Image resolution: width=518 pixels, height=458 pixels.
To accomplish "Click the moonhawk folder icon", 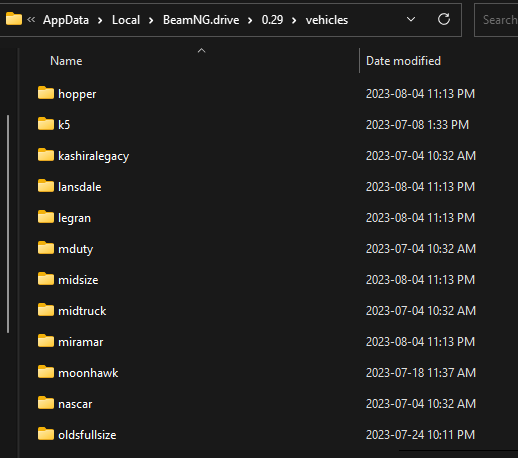I will coord(46,372).
